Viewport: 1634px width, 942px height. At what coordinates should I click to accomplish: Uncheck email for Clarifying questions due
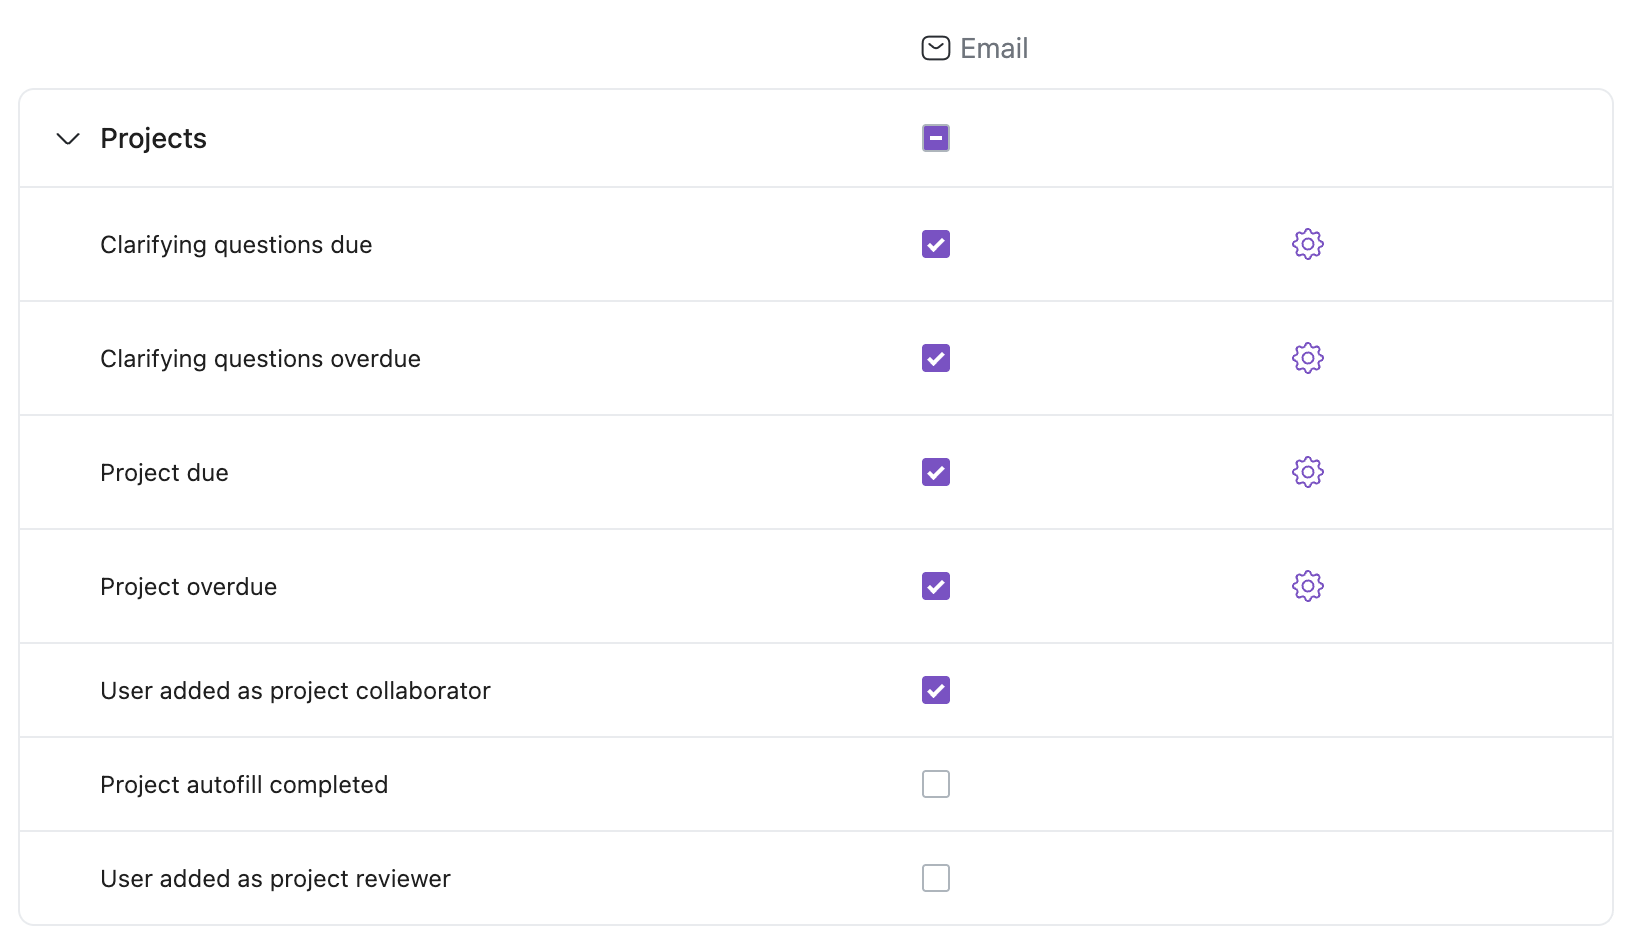(935, 244)
